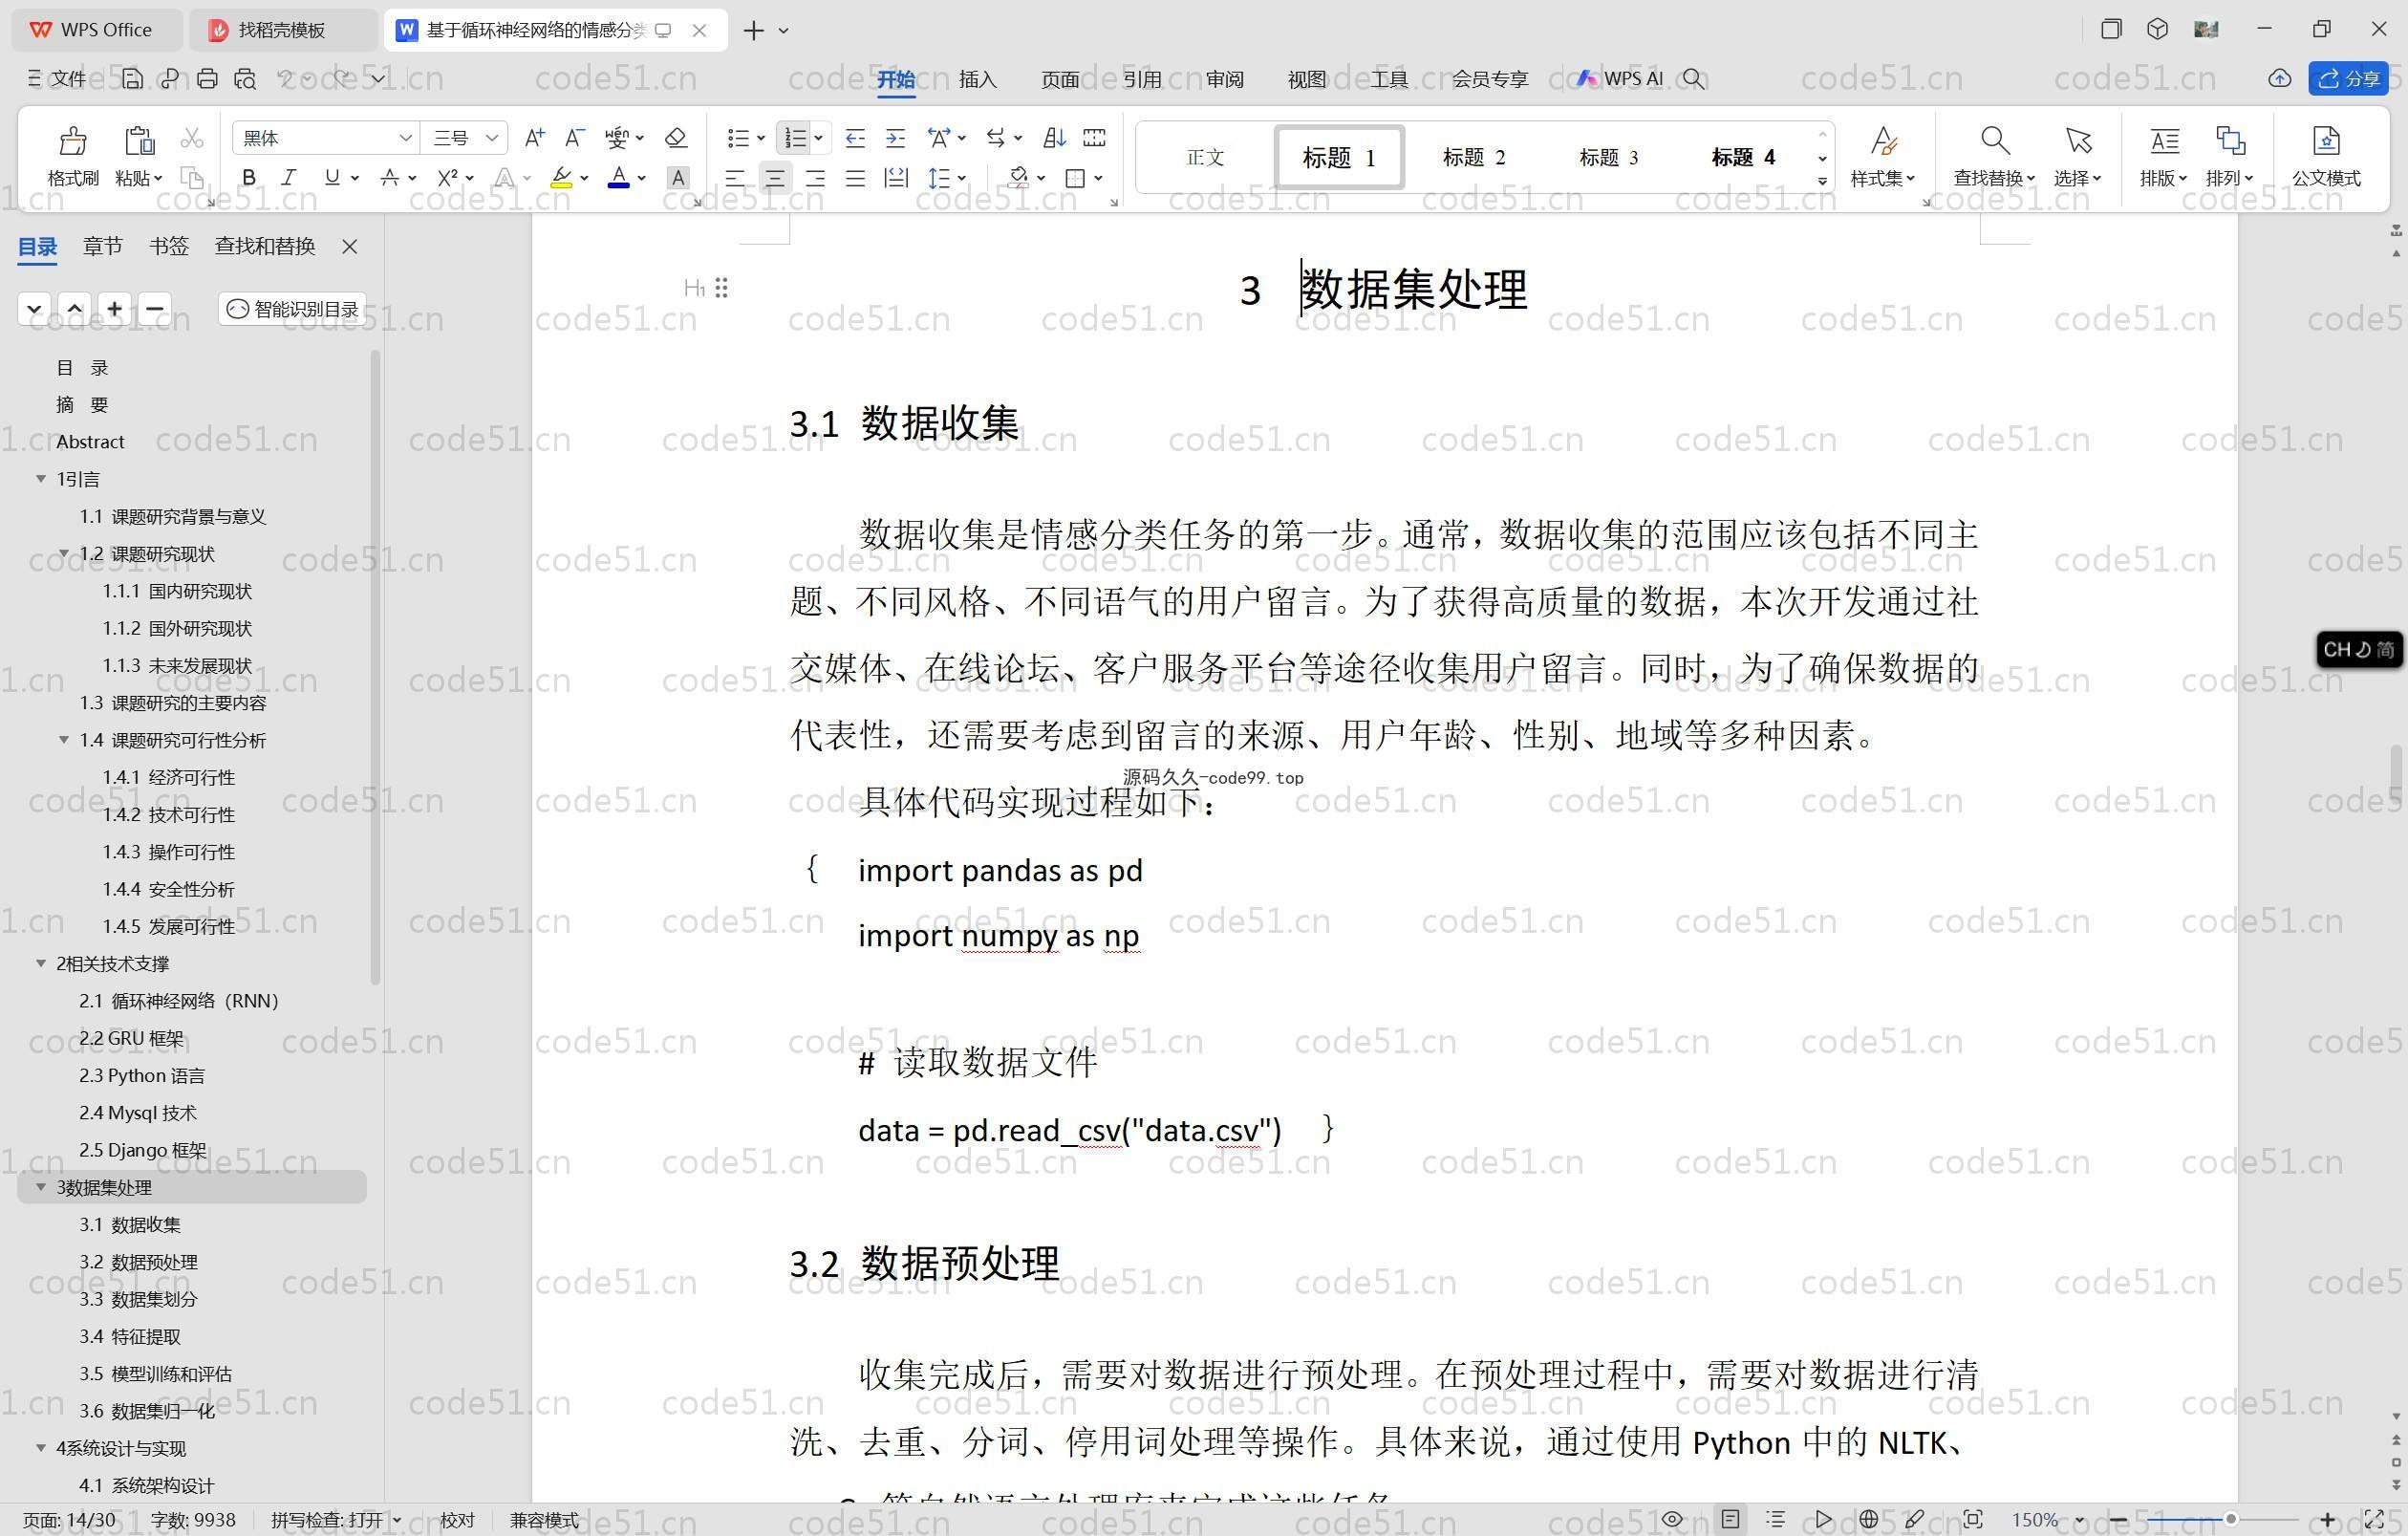Toggle Underline formatting
The image size is (2408, 1536).
click(x=331, y=178)
